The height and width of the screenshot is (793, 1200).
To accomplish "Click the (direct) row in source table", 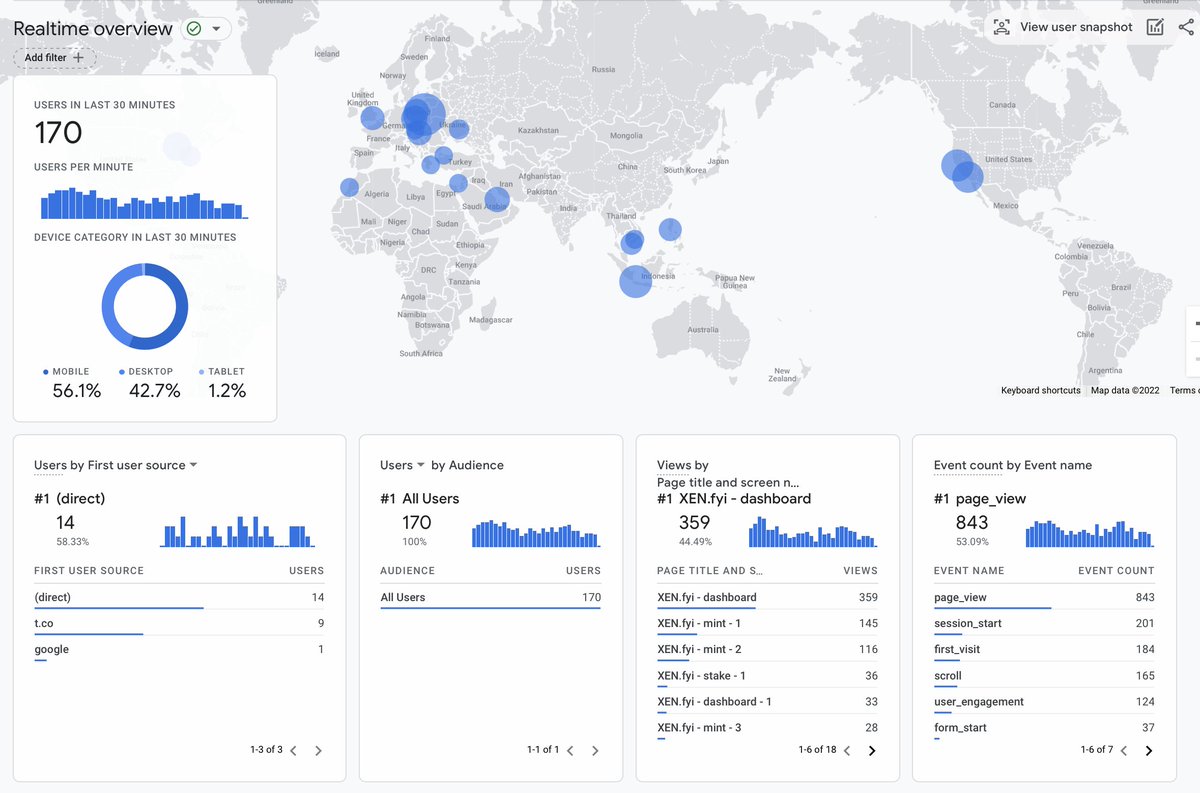I will (x=179, y=597).
